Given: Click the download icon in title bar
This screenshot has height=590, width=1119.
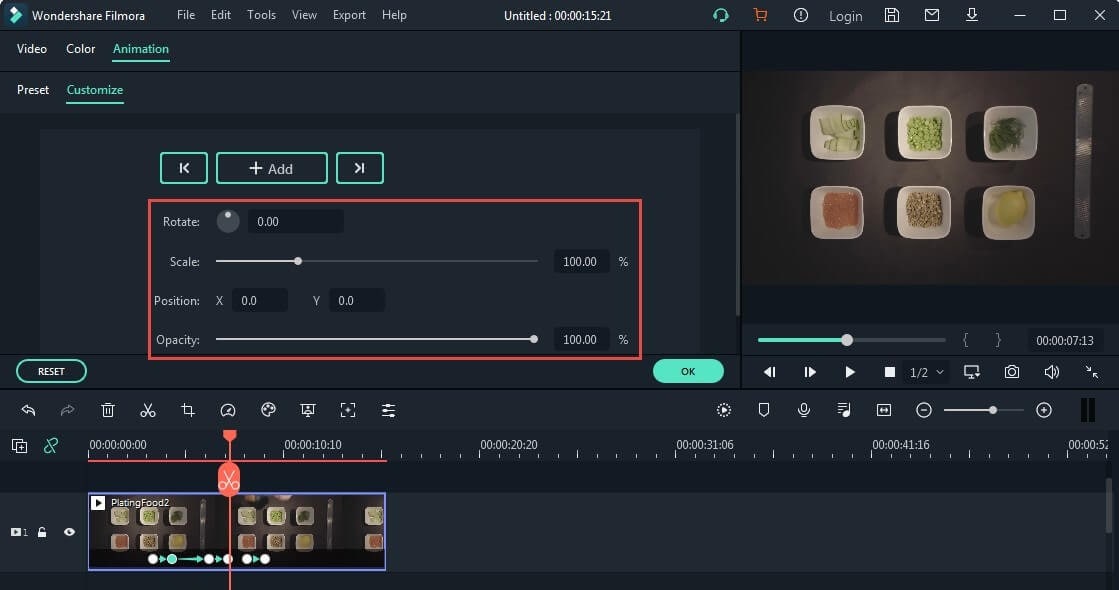Looking at the screenshot, I should 971,15.
